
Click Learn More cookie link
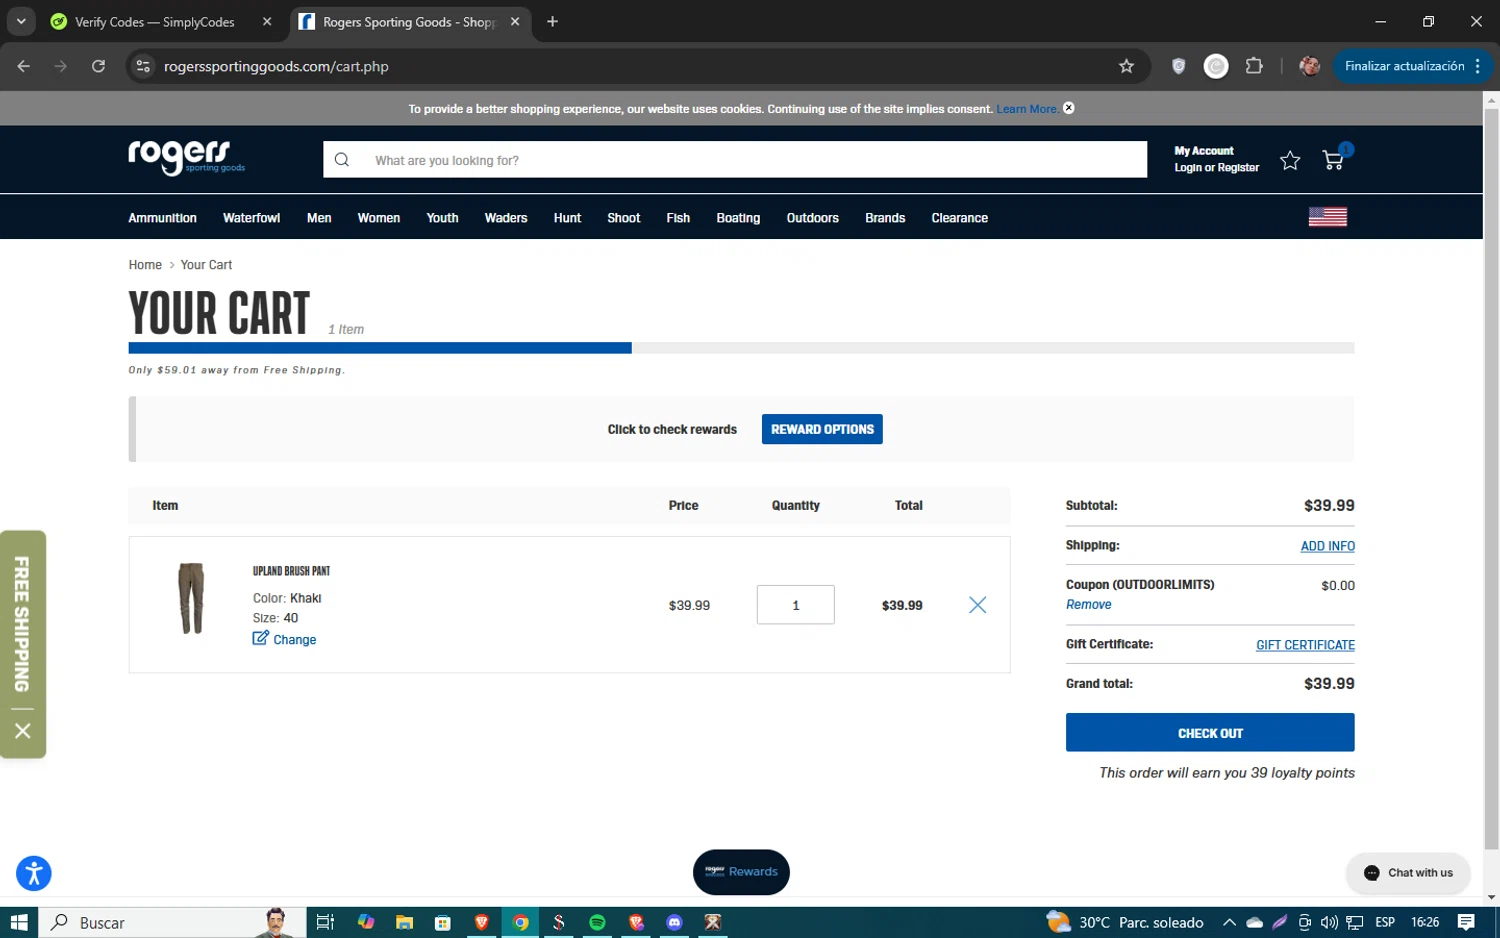1027,109
